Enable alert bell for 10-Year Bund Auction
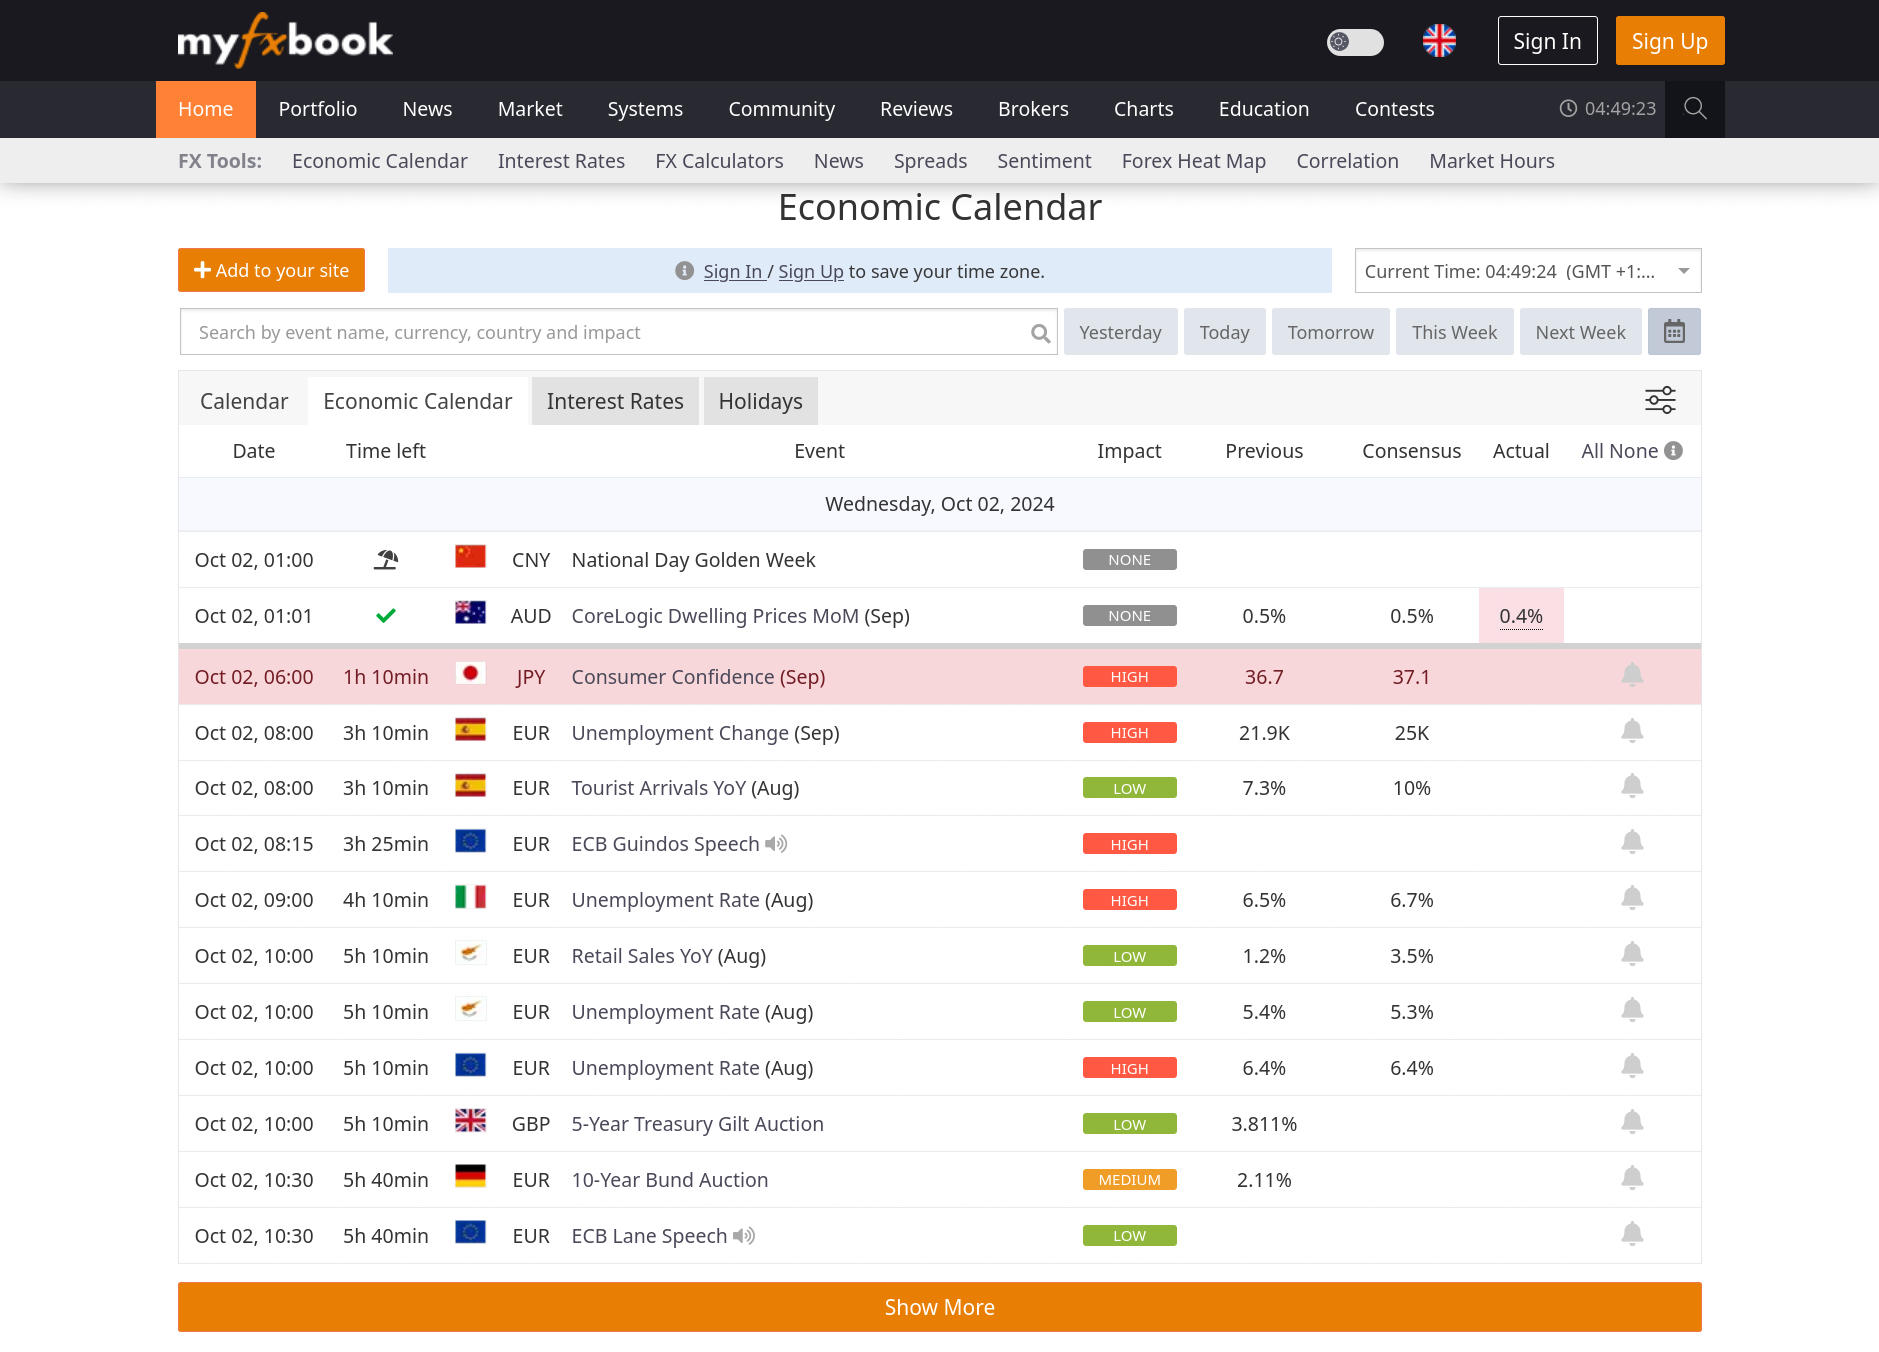Screen dimensions: 1879x1352 coord(1632,1179)
